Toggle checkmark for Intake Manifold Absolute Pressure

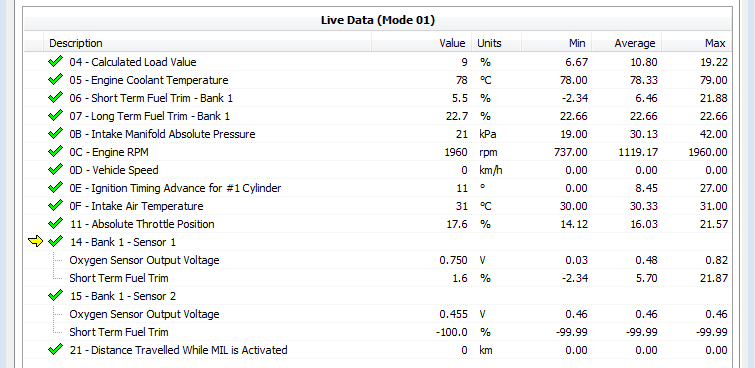click(55, 133)
